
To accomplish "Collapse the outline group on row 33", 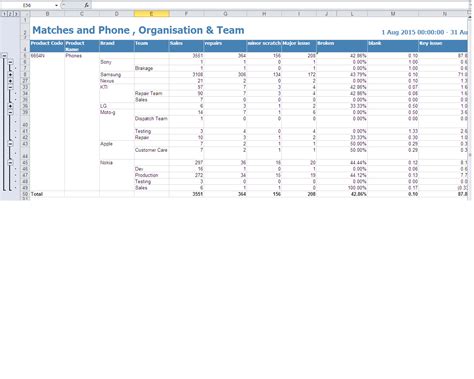I will coord(10,87).
